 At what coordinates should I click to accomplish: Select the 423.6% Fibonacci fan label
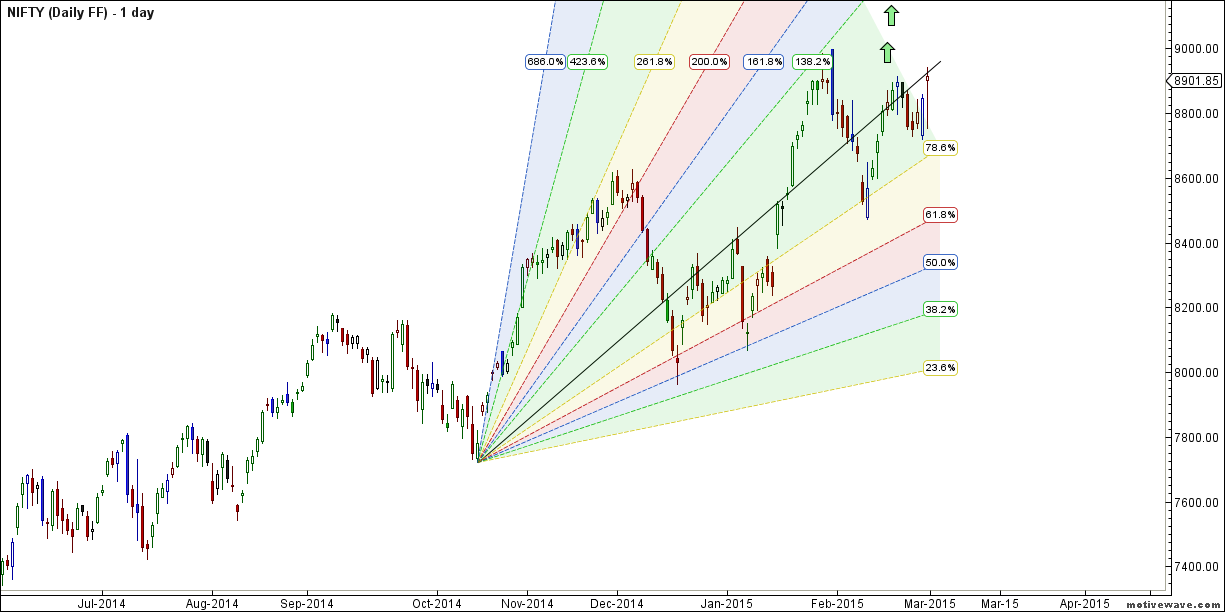(x=588, y=60)
